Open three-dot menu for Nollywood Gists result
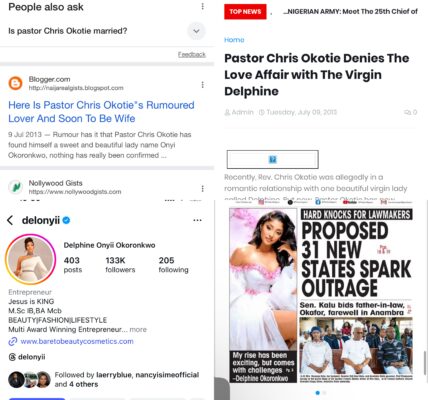Screen dimensions: 428x400 coord(202,189)
